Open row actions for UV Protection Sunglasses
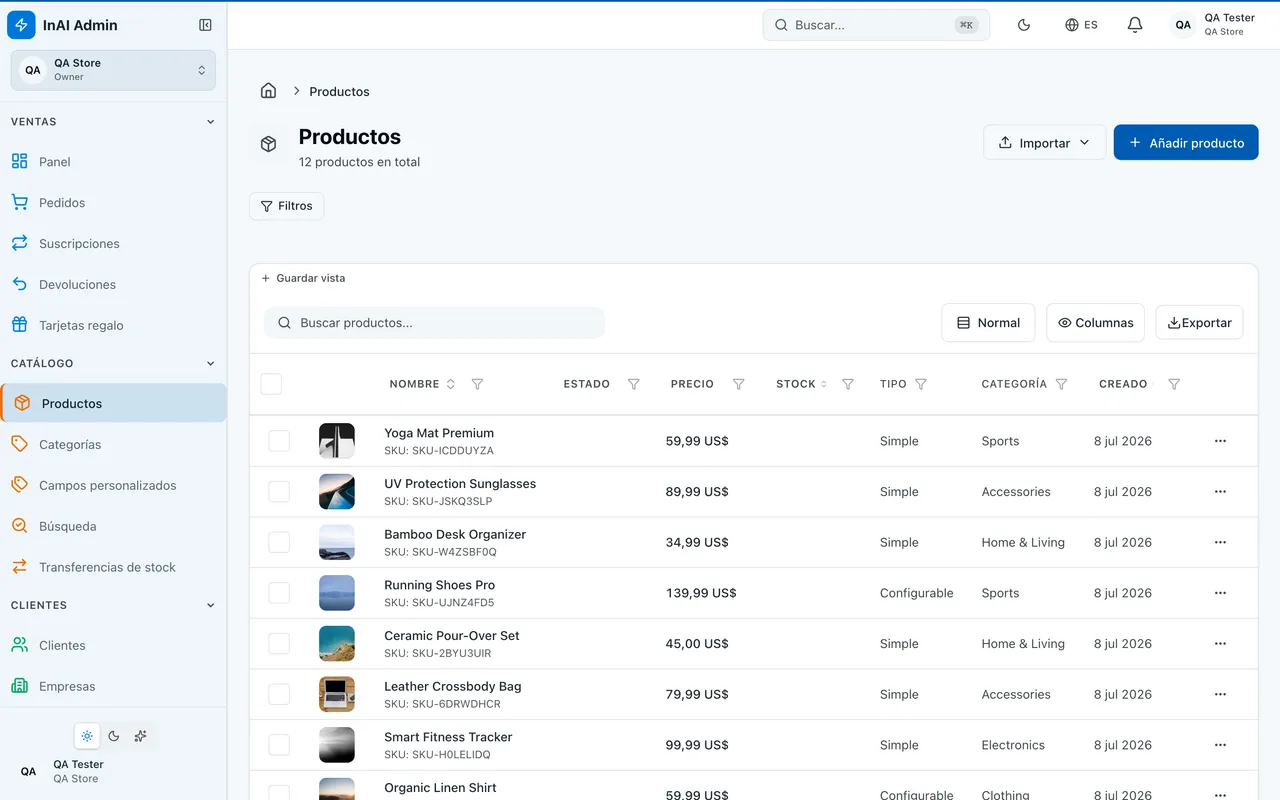This screenshot has width=1280, height=800. pos(1220,492)
